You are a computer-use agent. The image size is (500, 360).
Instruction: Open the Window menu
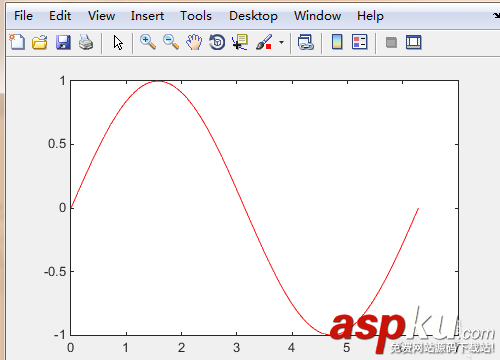click(317, 16)
